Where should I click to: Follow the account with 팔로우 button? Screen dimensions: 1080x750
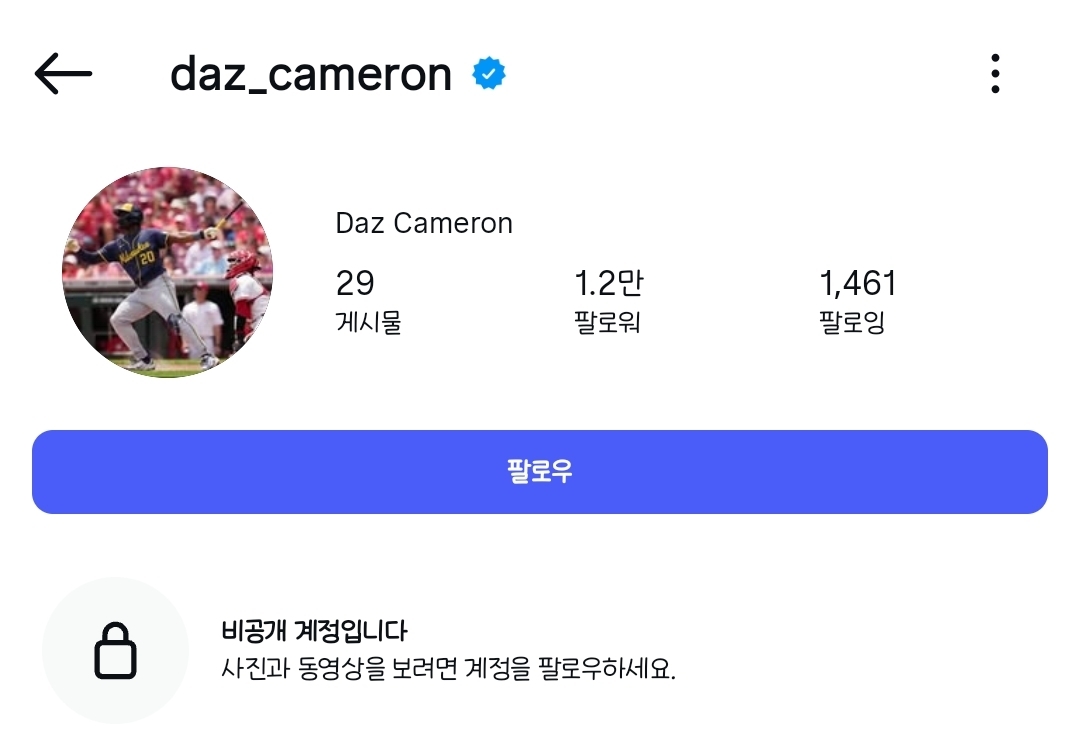pos(540,472)
